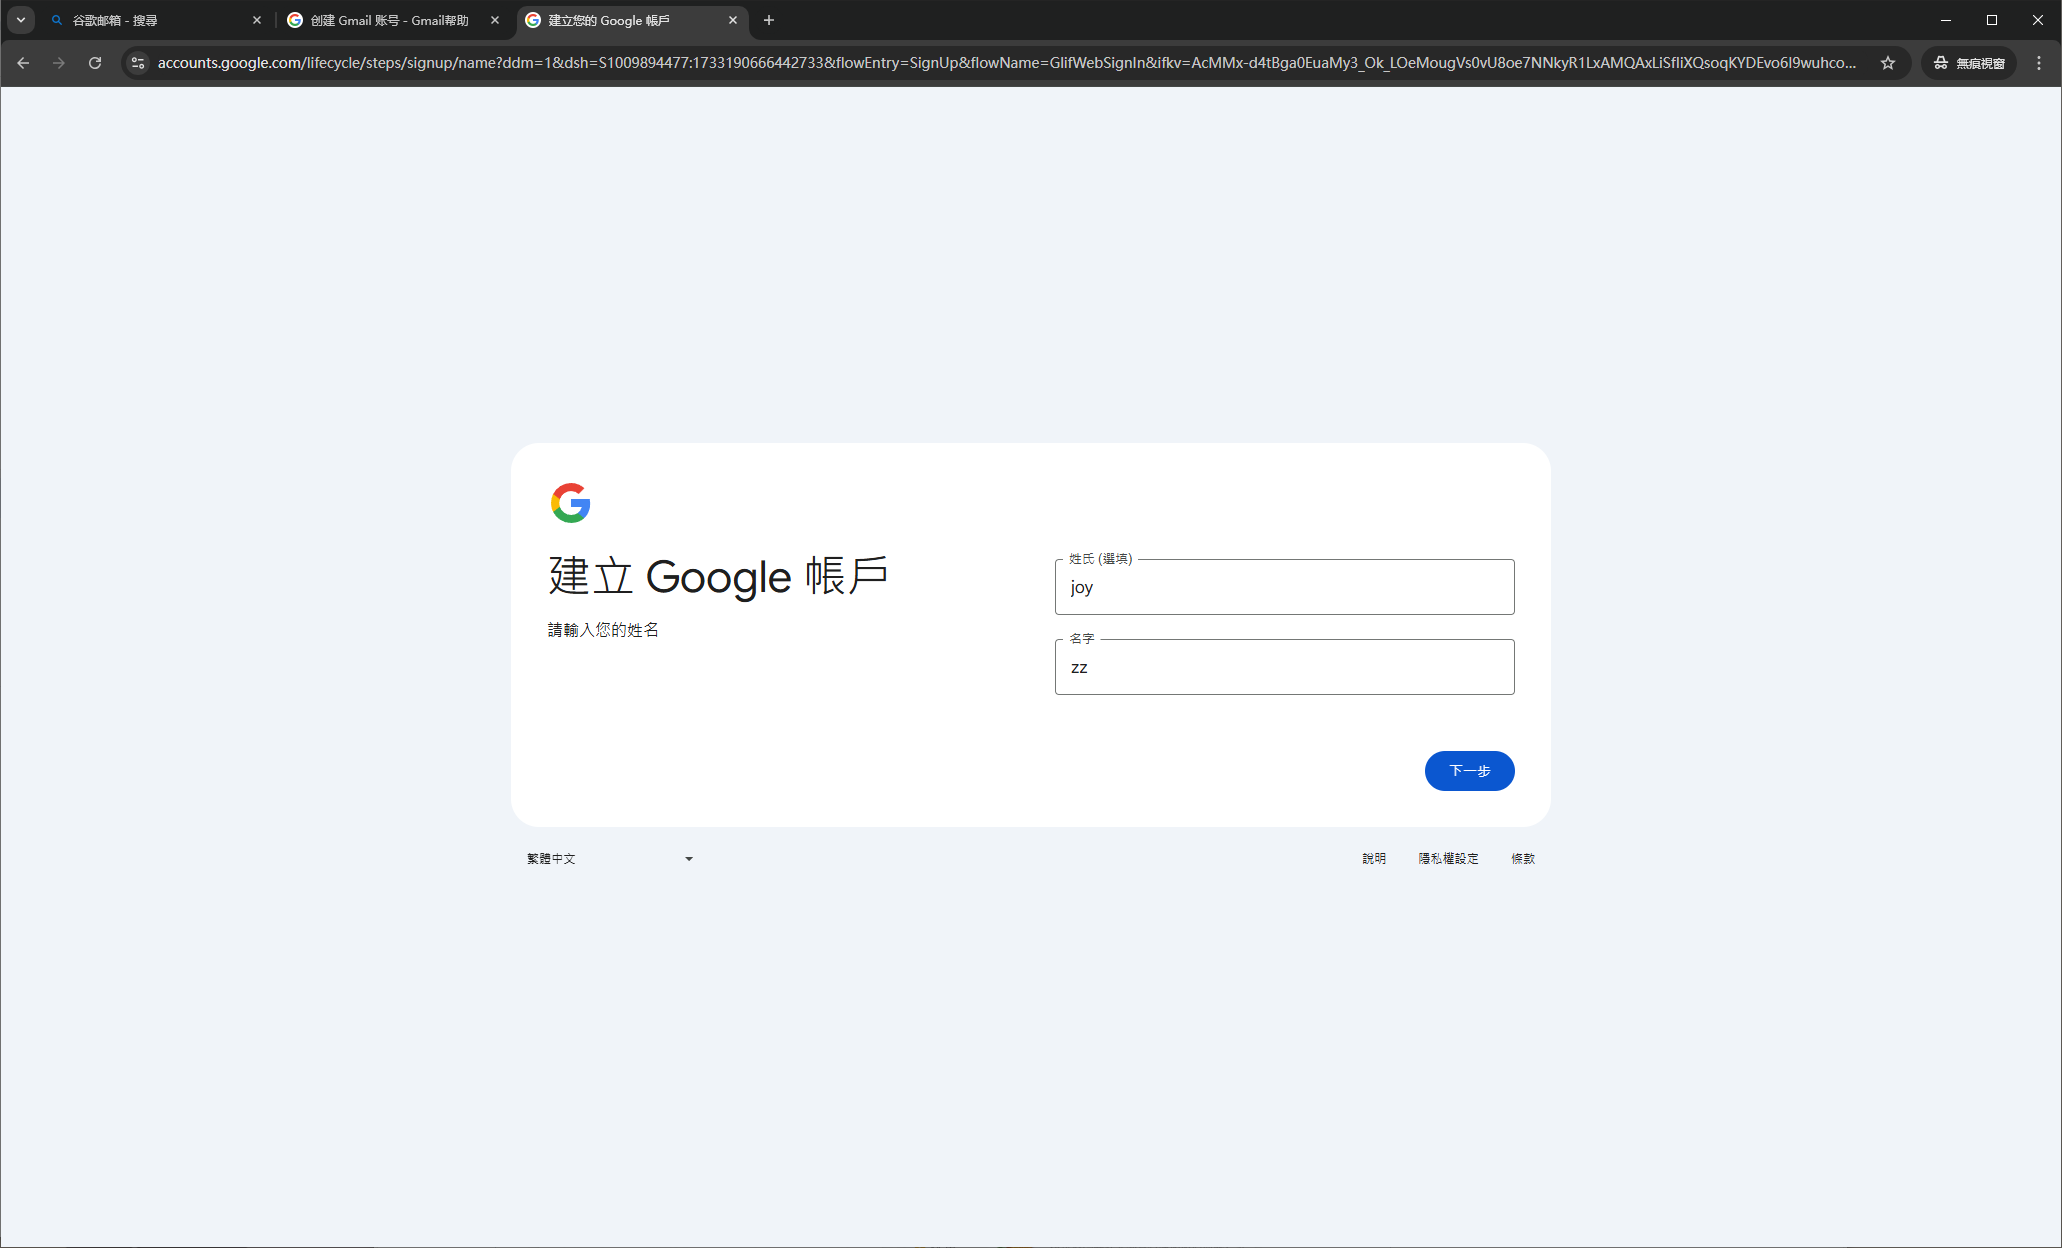The height and width of the screenshot is (1248, 2062).
Task: Maximize the browser window
Action: click(1992, 20)
